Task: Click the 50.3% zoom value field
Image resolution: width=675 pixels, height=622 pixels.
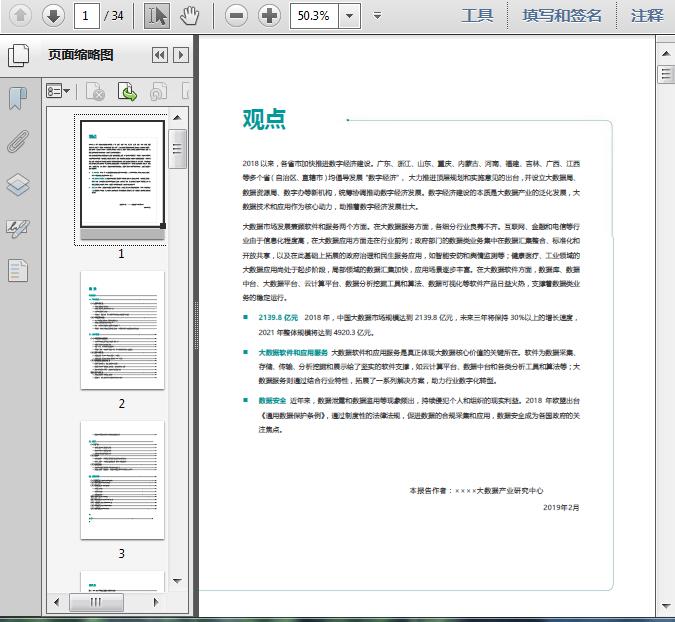Action: [x=314, y=16]
